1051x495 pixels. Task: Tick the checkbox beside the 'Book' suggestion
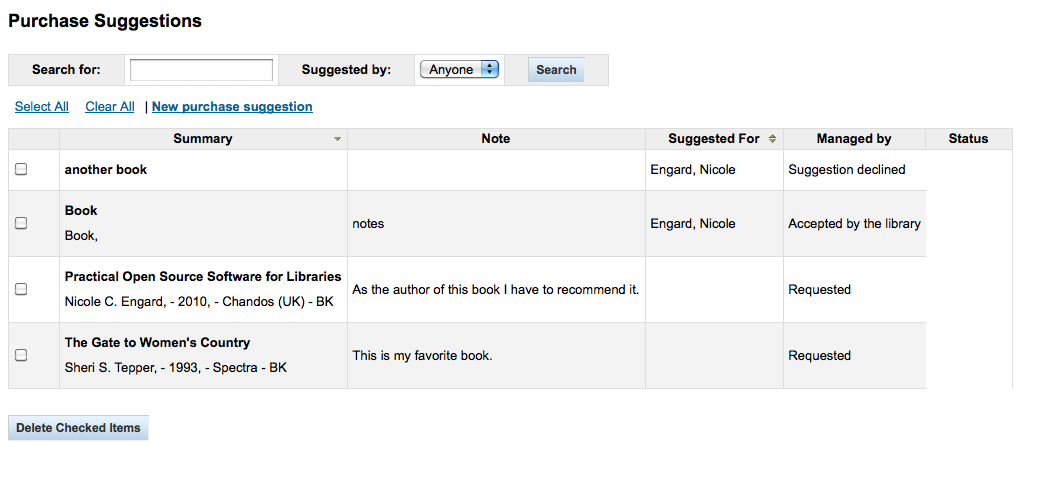pos(21,224)
